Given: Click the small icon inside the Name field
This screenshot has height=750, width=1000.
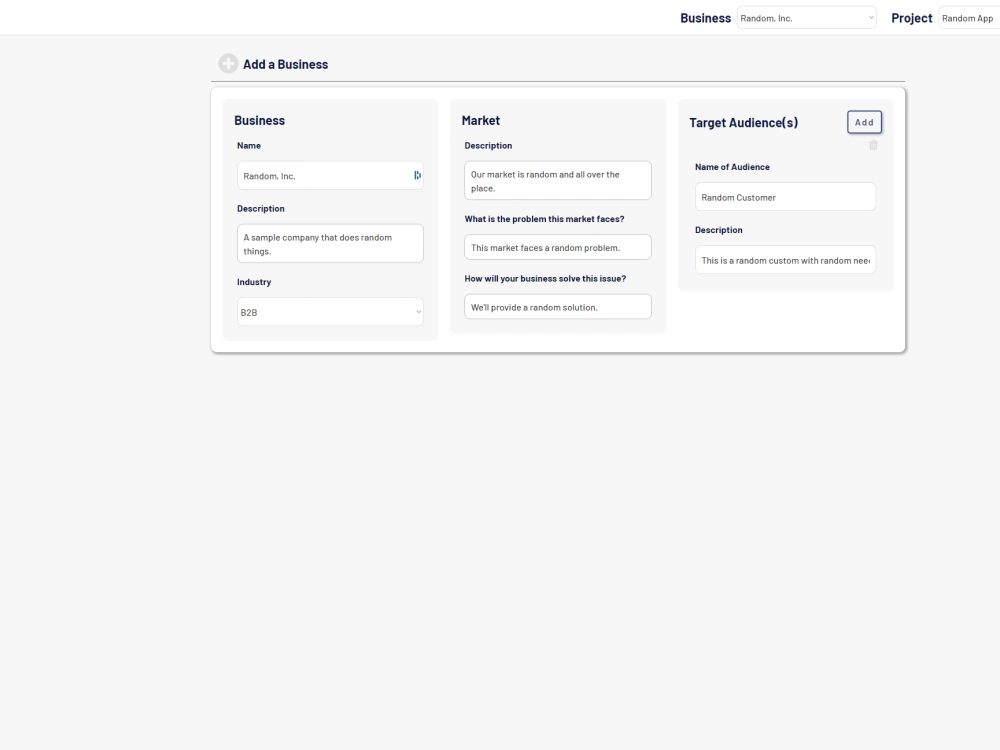Looking at the screenshot, I should 417,175.
